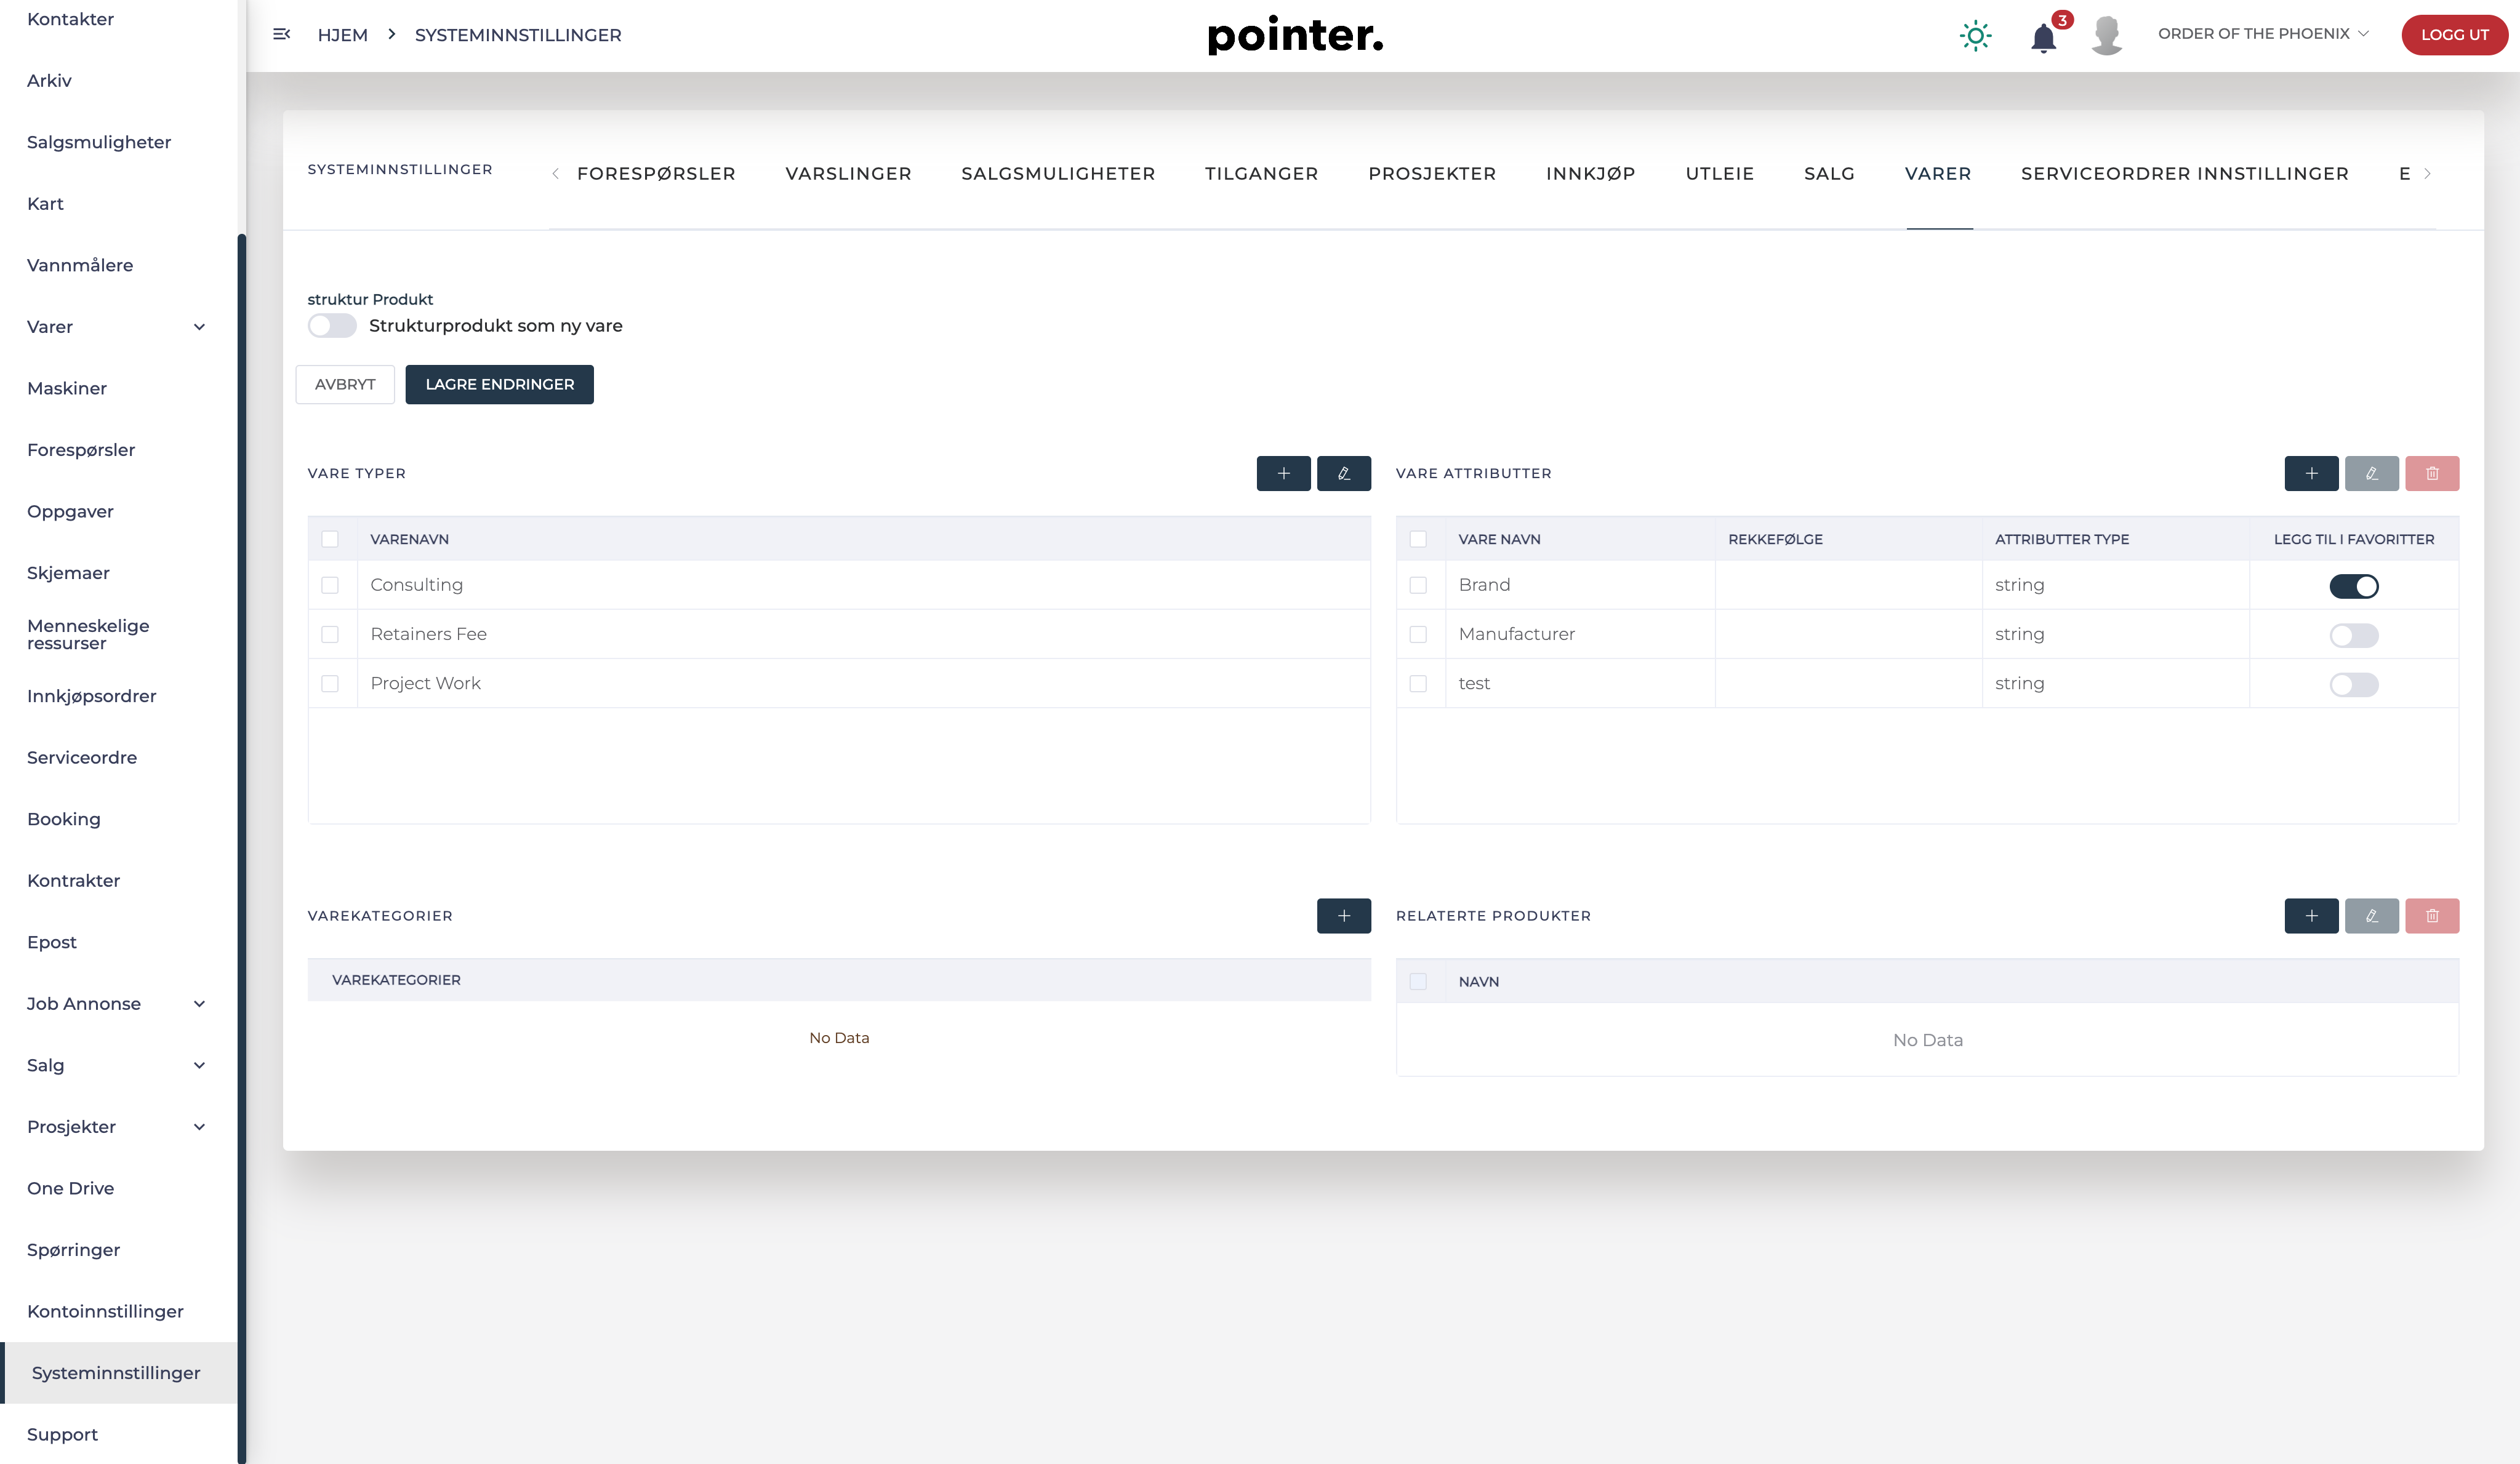Open the Serviceordrer Innstillinger tab

pos(2184,174)
